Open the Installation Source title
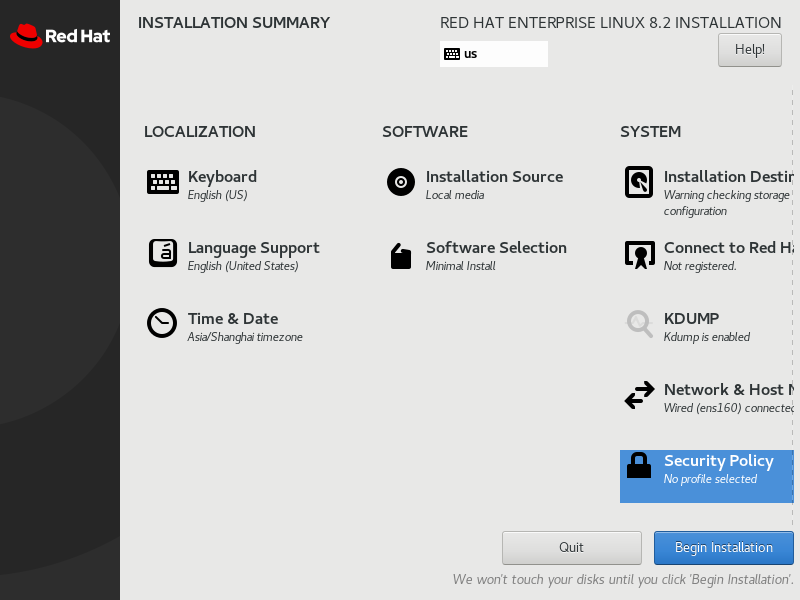This screenshot has width=800, height=600. click(494, 177)
